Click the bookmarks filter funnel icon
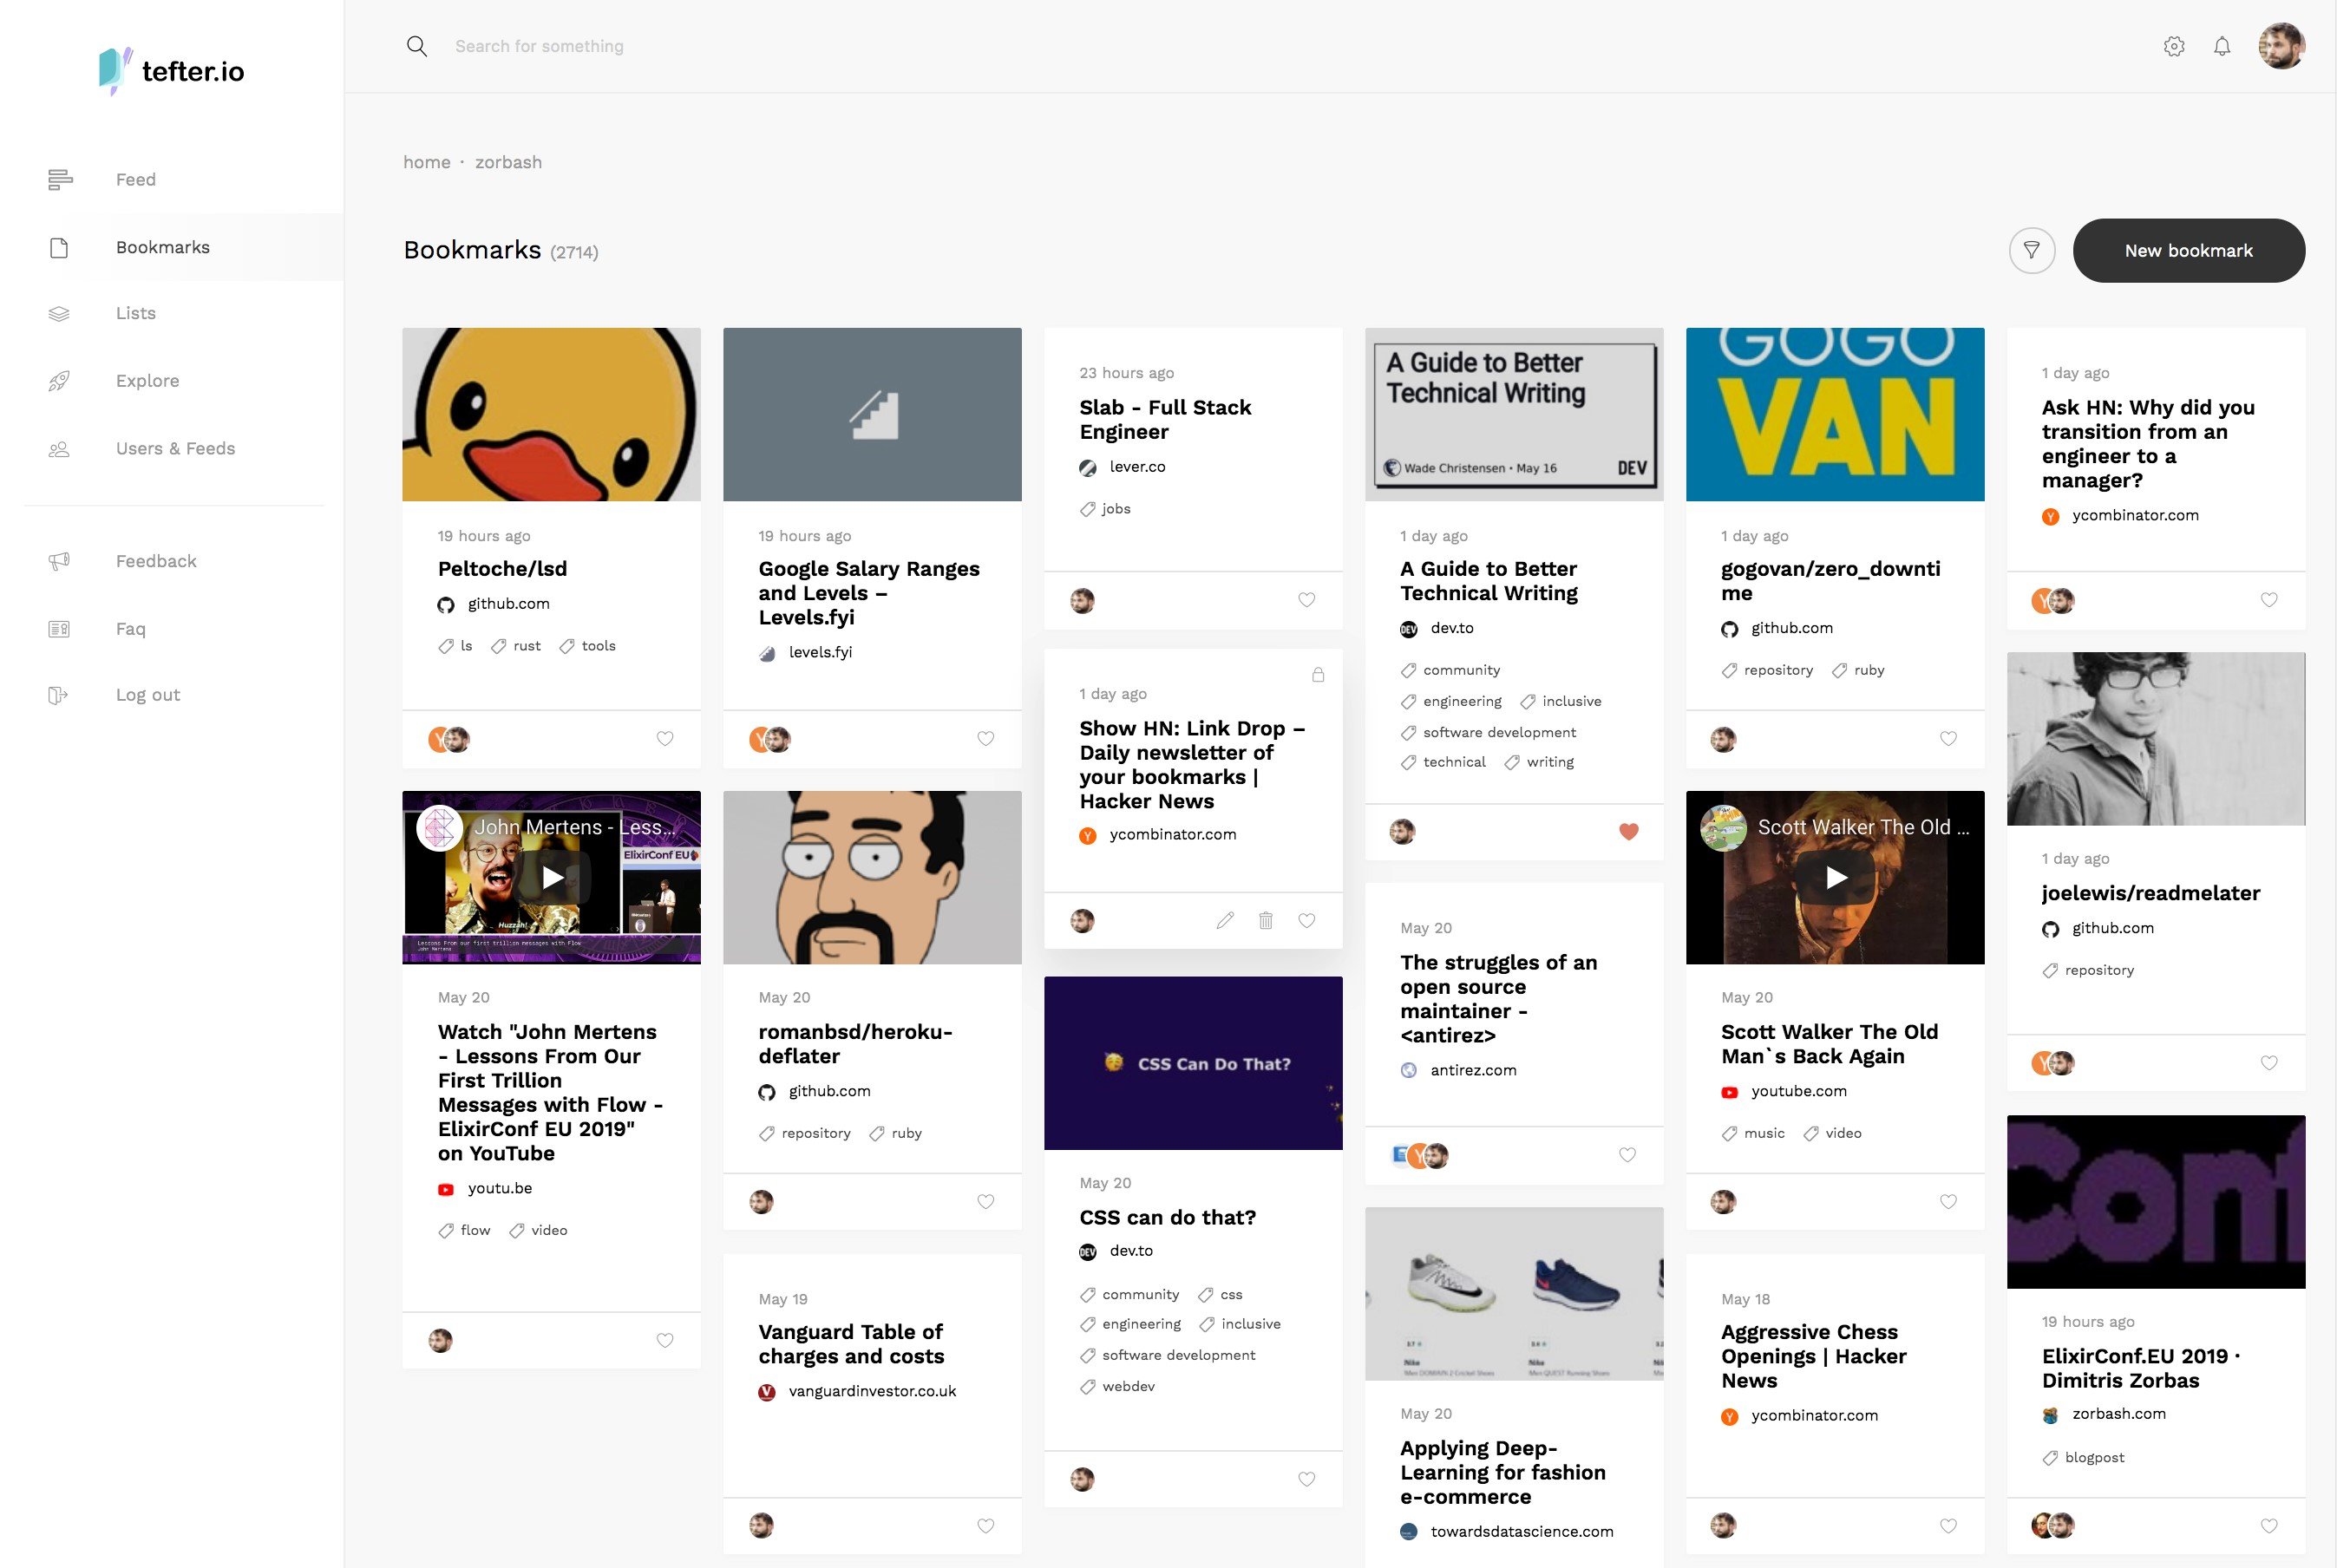2337x1568 pixels. tap(2031, 250)
